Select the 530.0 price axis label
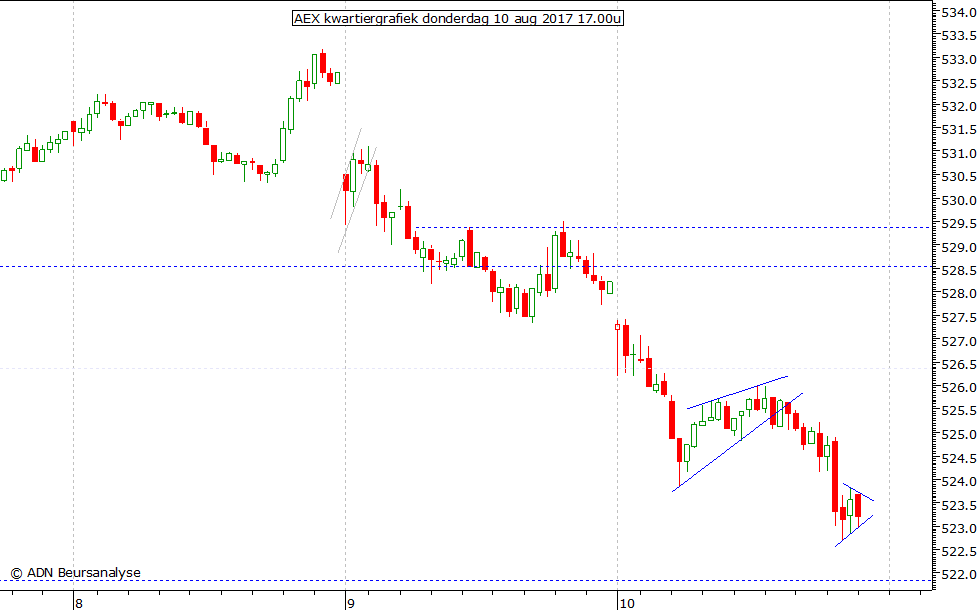The image size is (980, 610). pyautogui.click(x=959, y=200)
